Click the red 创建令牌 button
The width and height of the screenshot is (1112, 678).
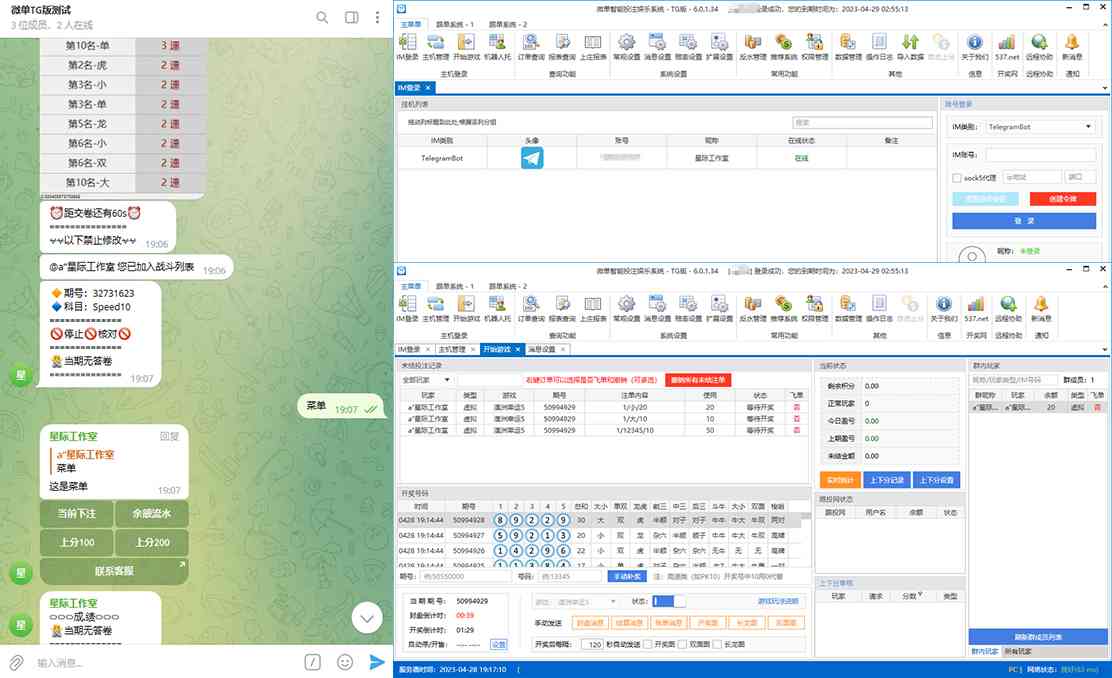(1062, 199)
